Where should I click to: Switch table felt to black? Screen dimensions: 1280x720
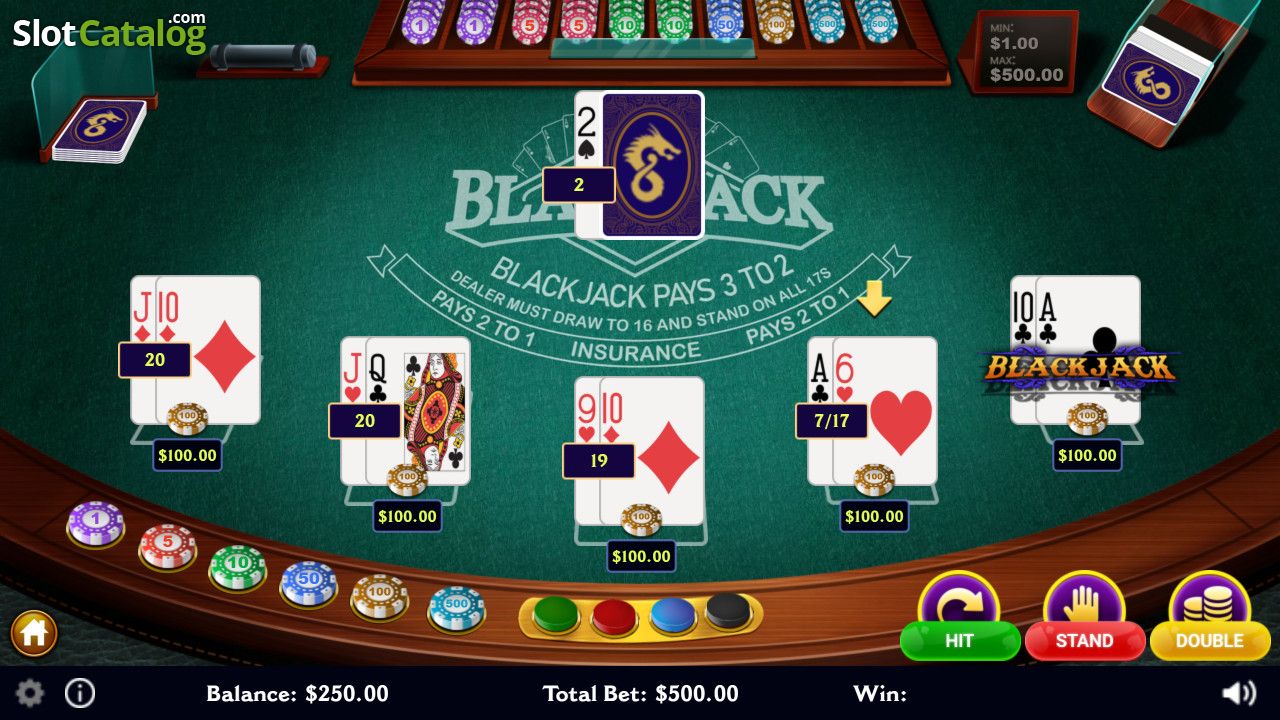[x=729, y=610]
